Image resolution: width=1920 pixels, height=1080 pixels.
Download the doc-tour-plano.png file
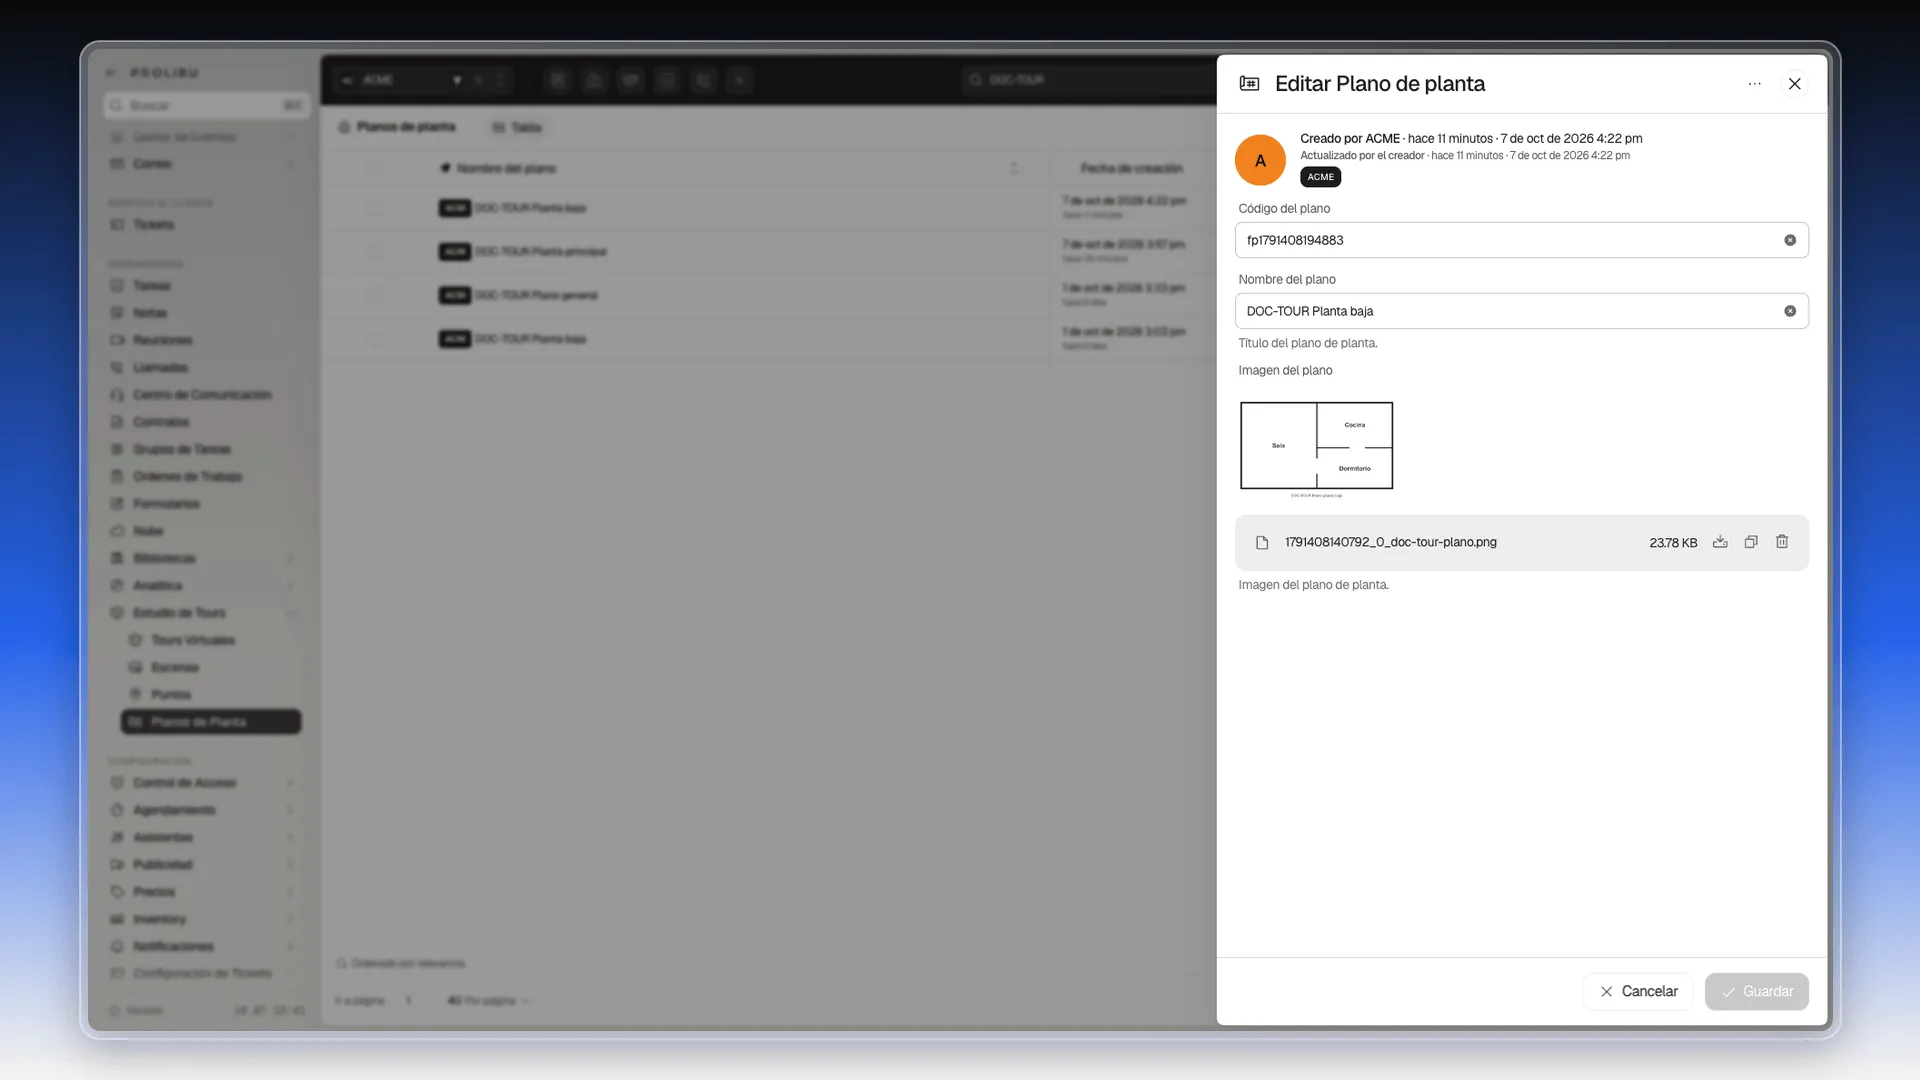1720,542
